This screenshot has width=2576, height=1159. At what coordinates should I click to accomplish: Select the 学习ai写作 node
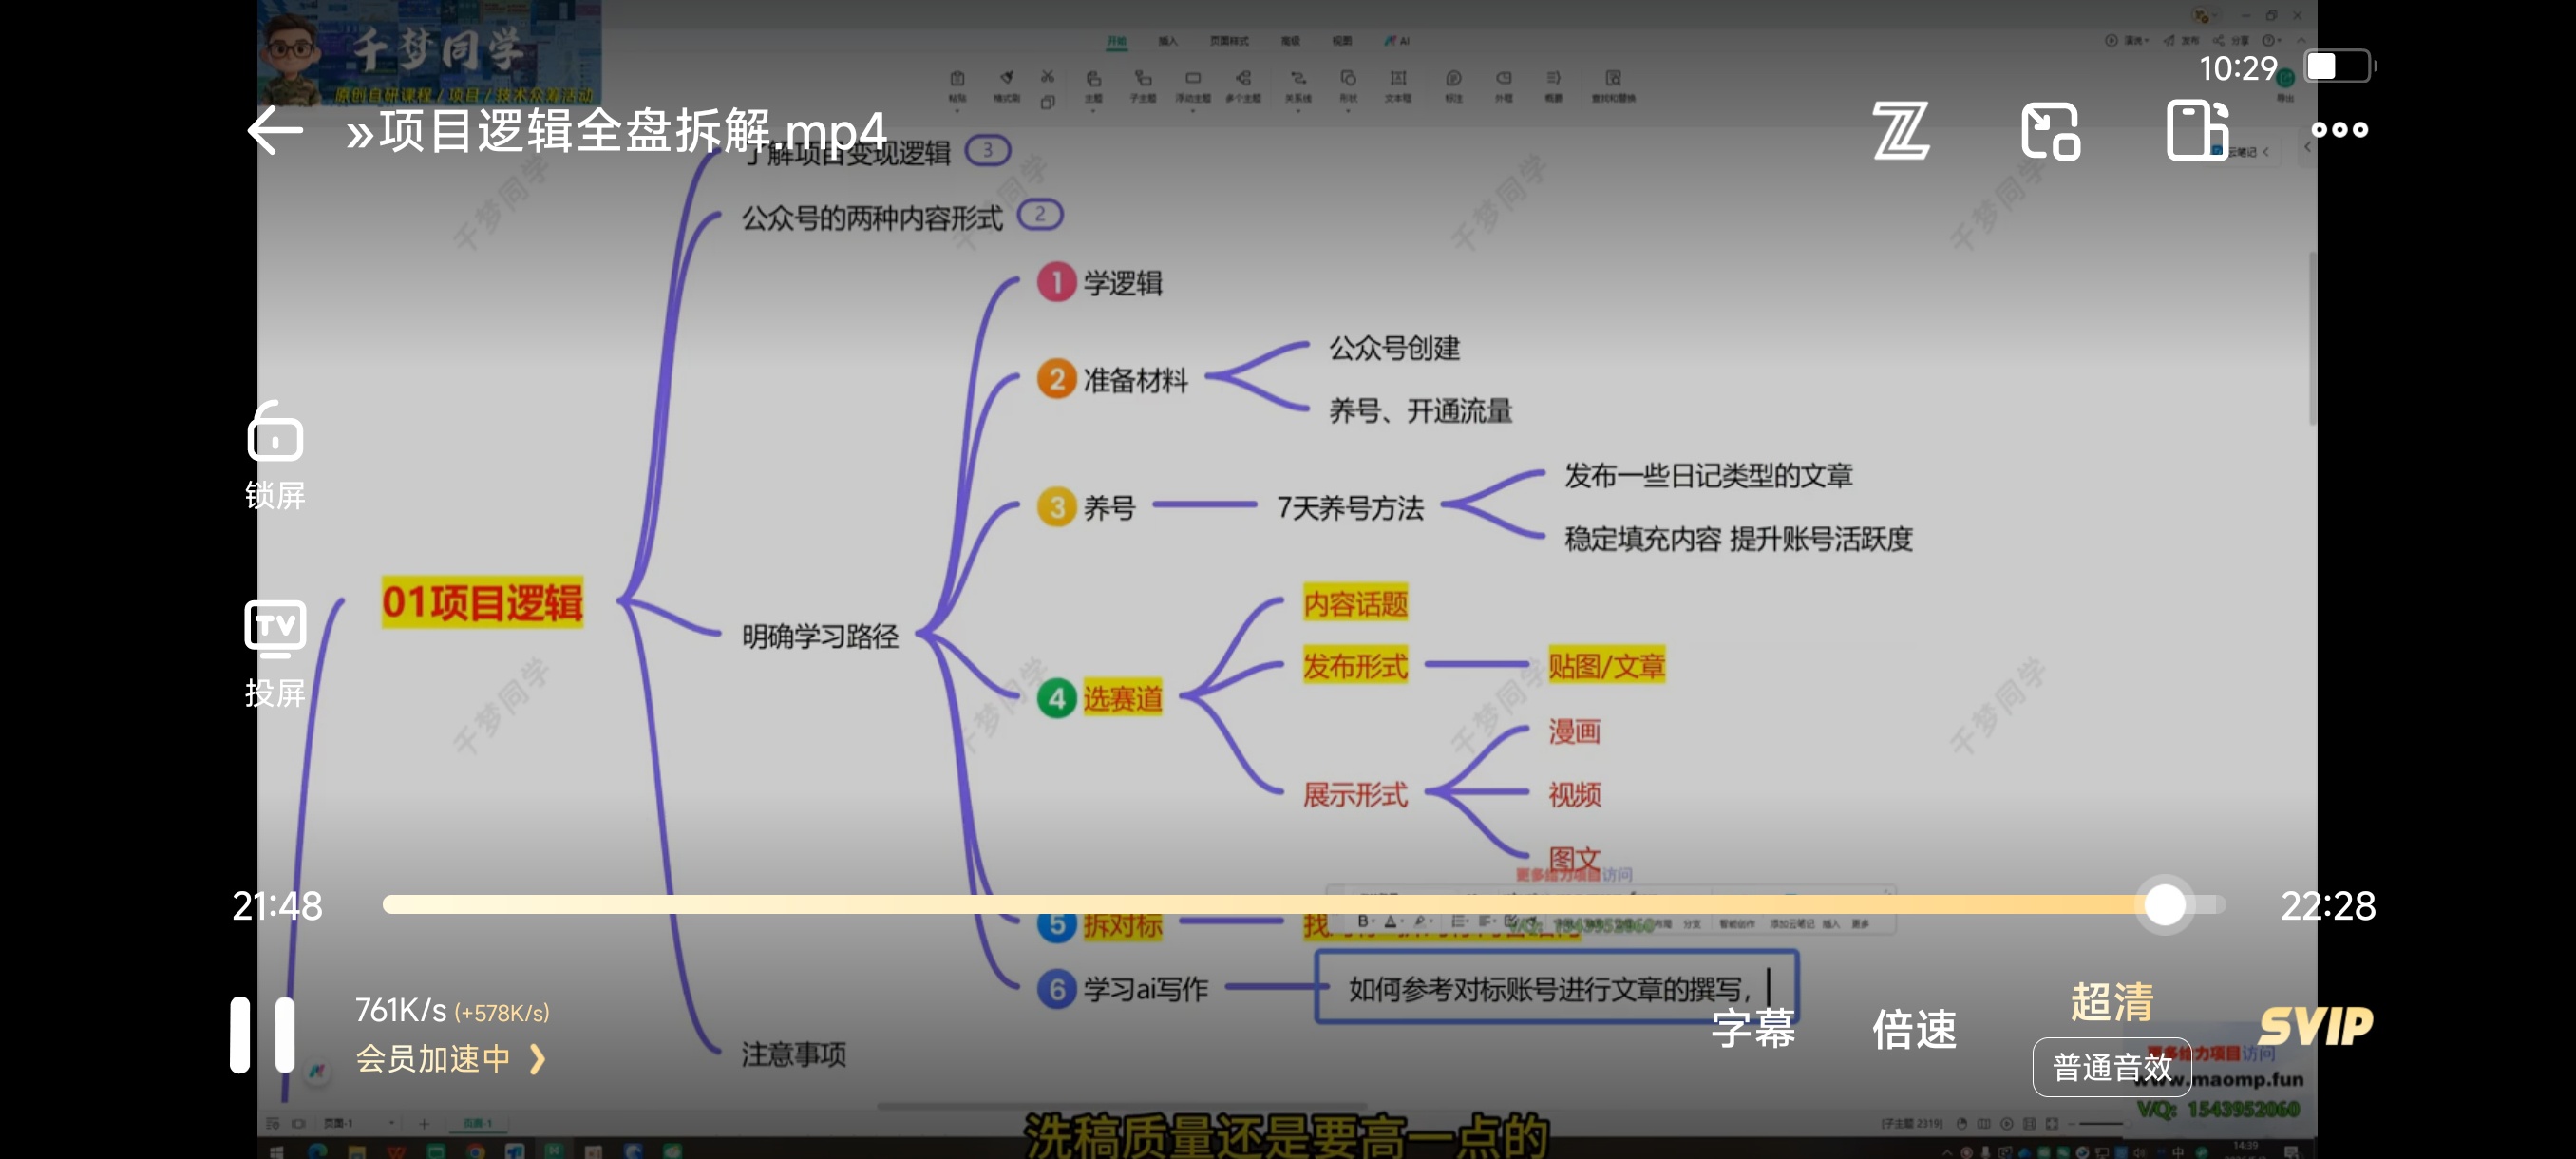(x=1145, y=989)
